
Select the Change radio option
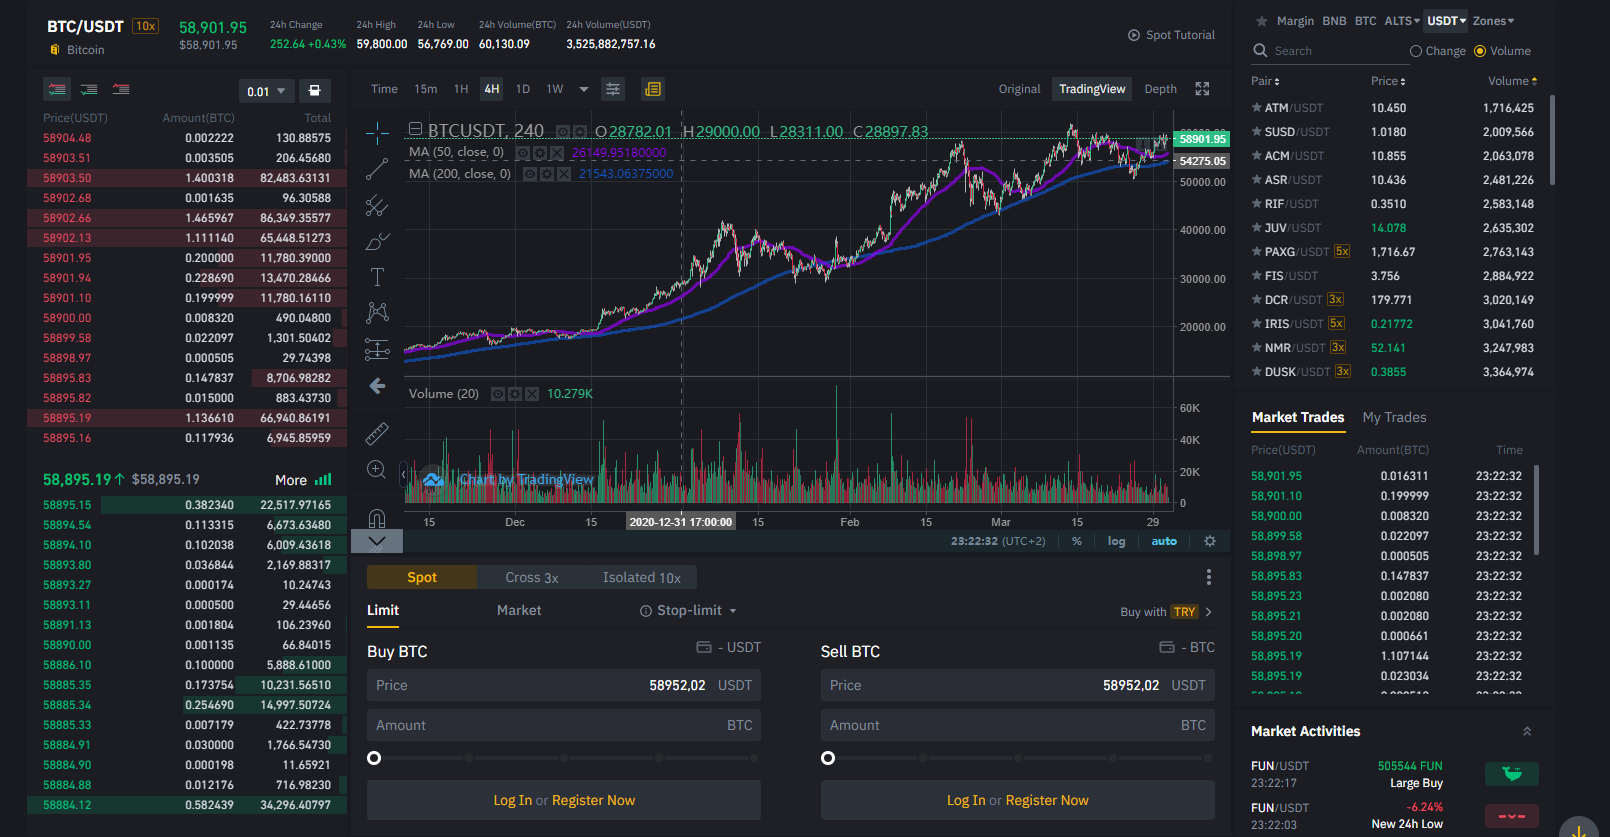click(1438, 51)
